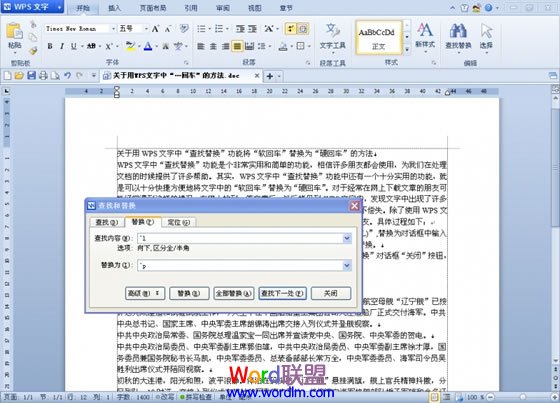Click the 关闭 button in dialog
This screenshot has width=560, height=403.
[331, 293]
